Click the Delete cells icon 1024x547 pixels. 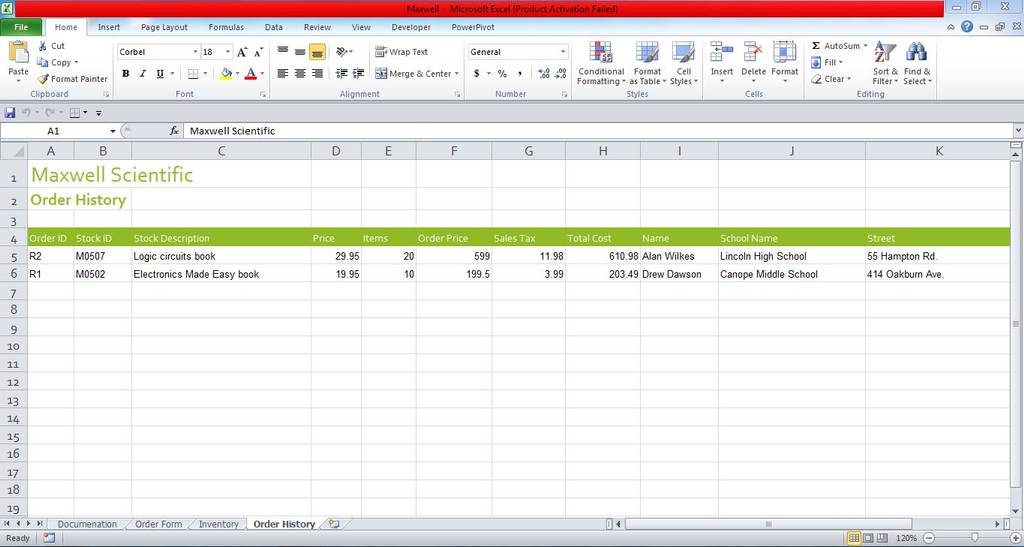pos(753,52)
